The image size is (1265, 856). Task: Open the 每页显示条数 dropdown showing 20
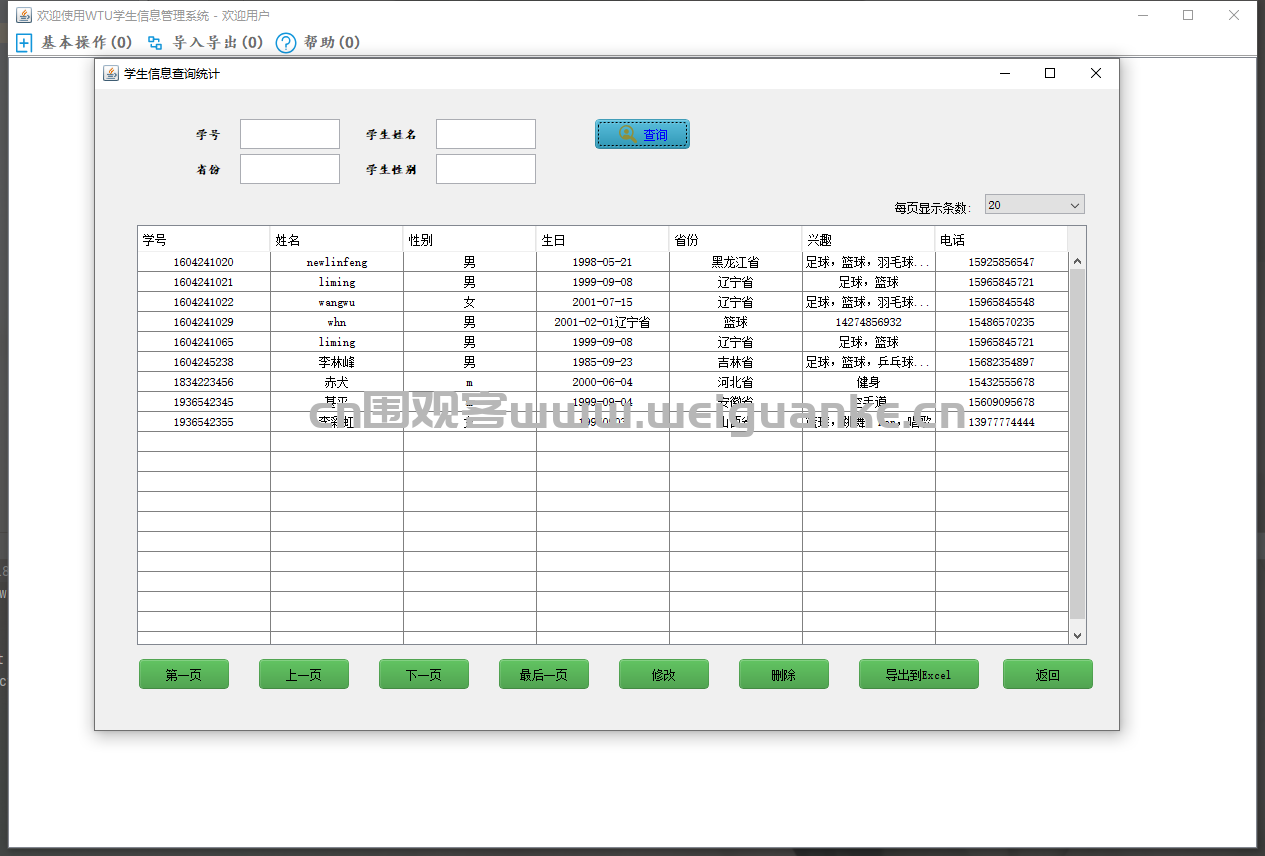[x=1035, y=205]
